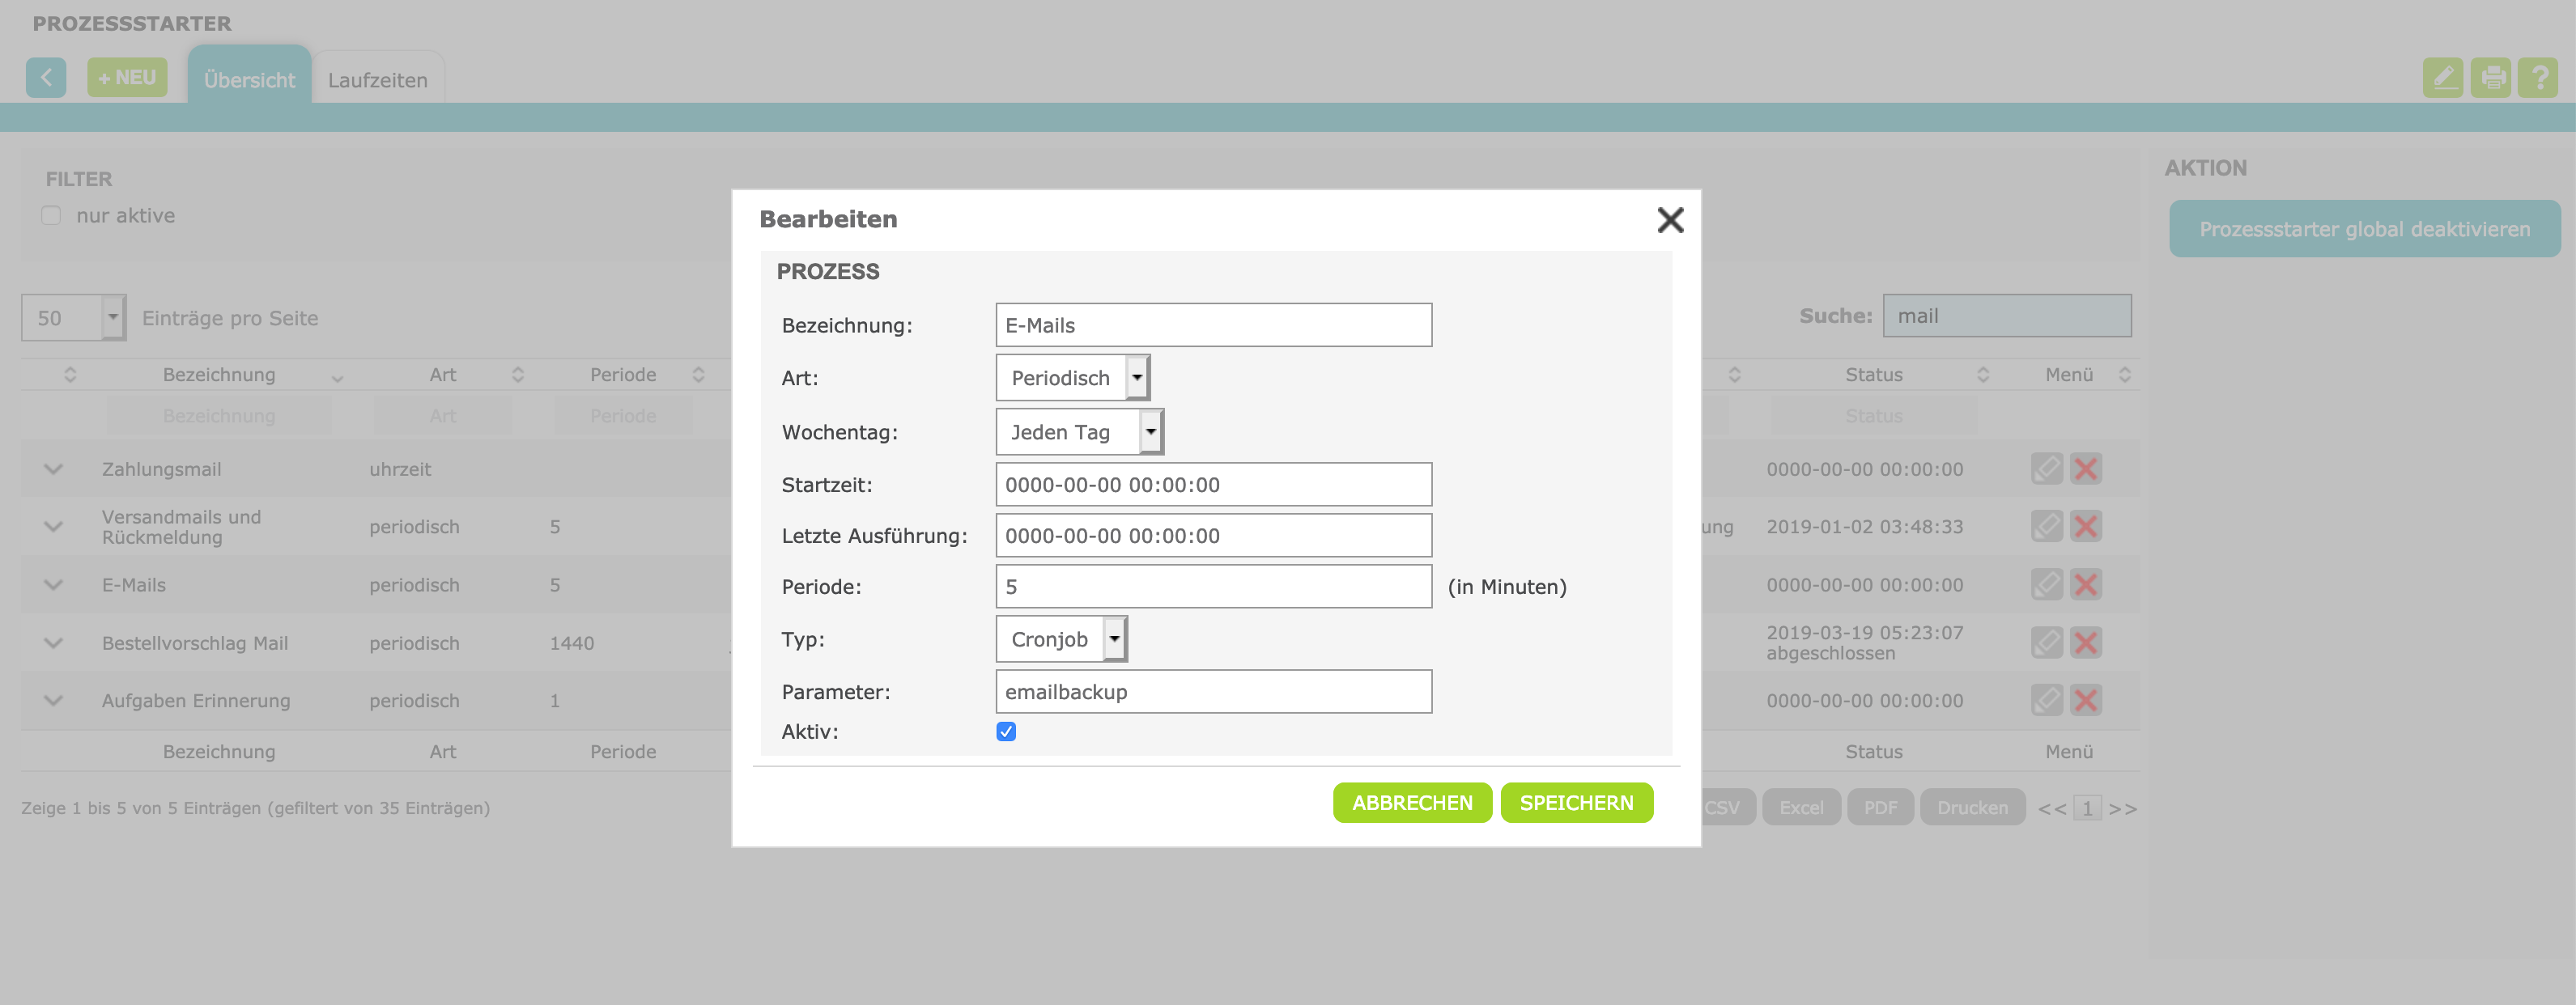Image resolution: width=2576 pixels, height=1005 pixels.
Task: Open the Art dropdown showing Periodisch
Action: point(1072,378)
